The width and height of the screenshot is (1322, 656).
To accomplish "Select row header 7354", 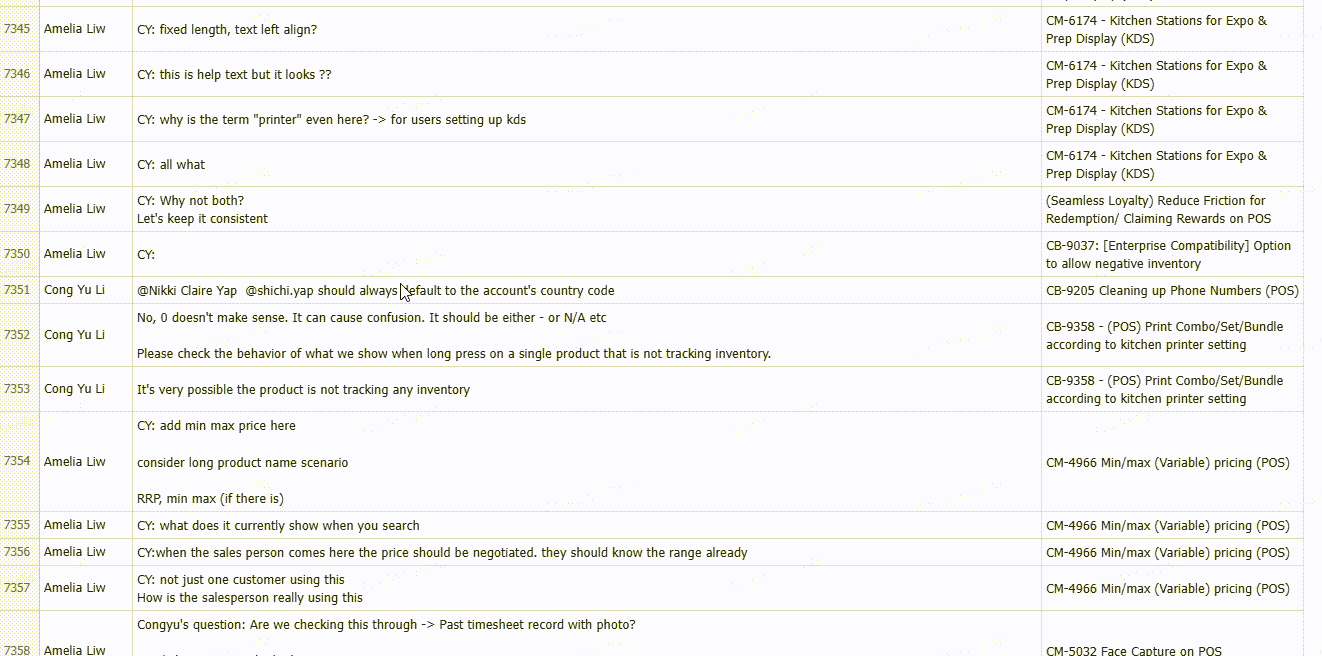I will click(x=18, y=461).
